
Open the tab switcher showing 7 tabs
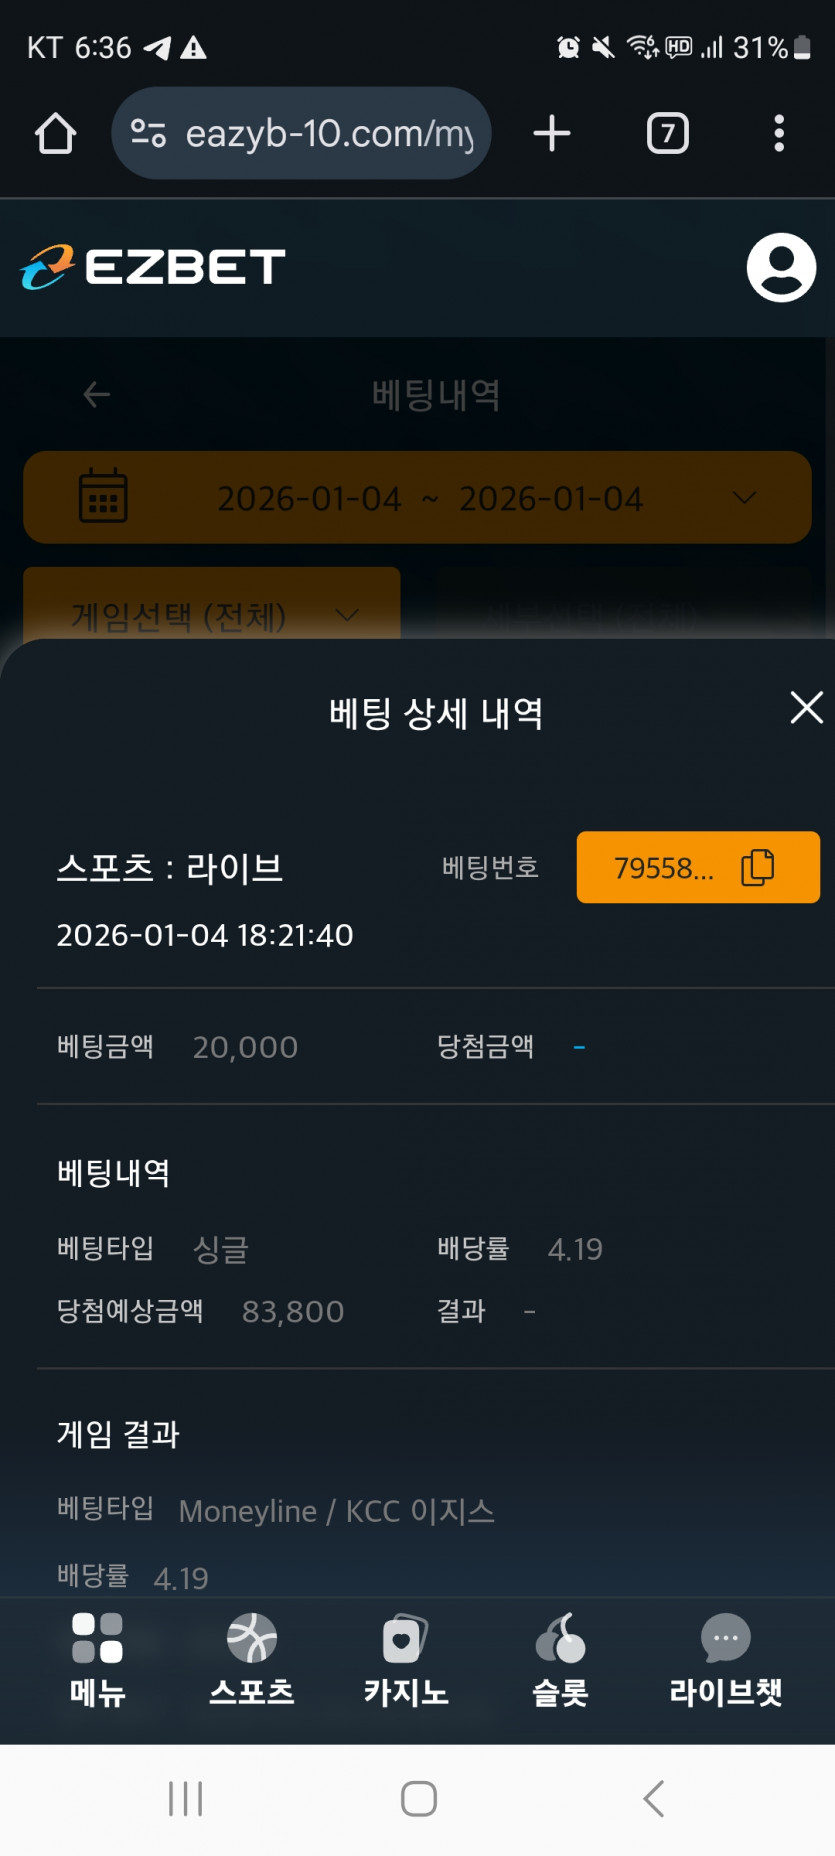pyautogui.click(x=668, y=134)
